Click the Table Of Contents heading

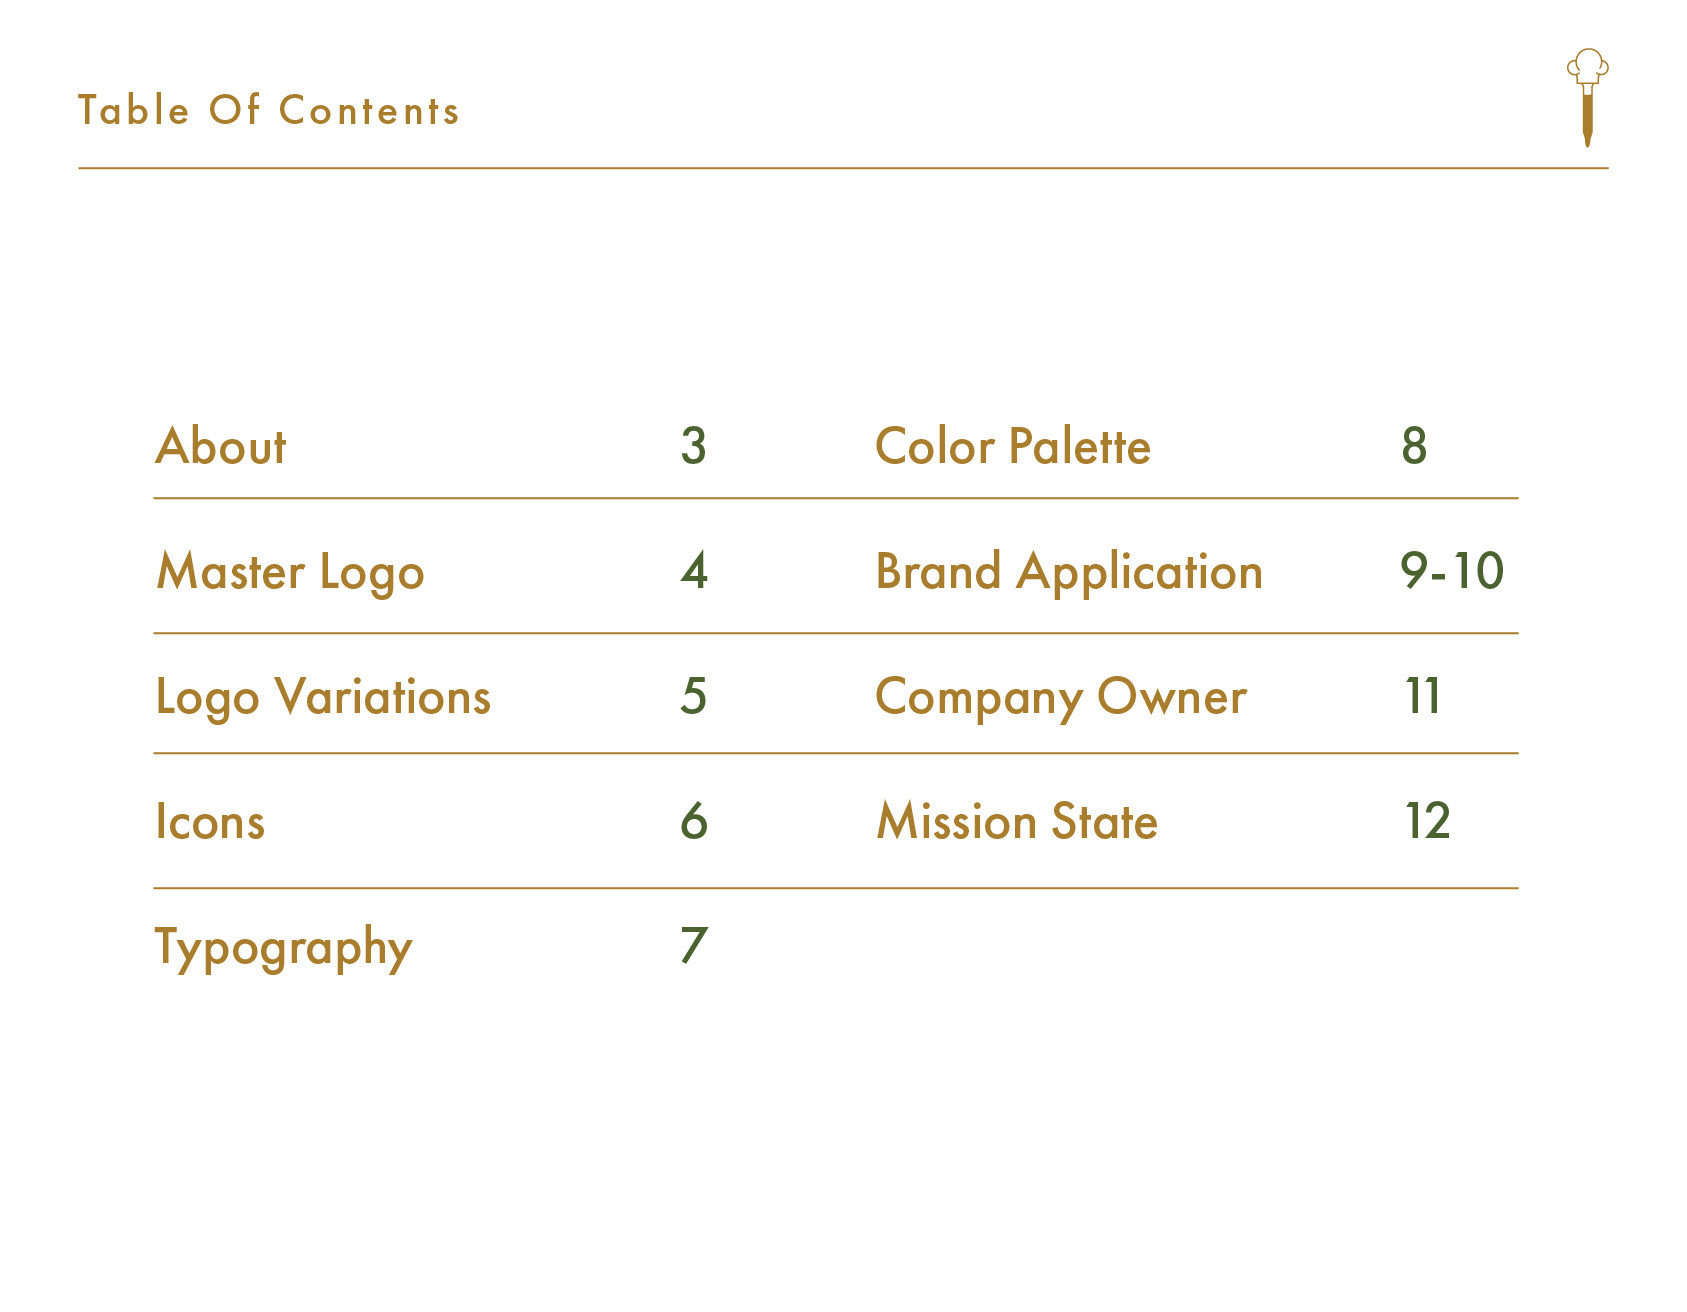click(x=268, y=110)
